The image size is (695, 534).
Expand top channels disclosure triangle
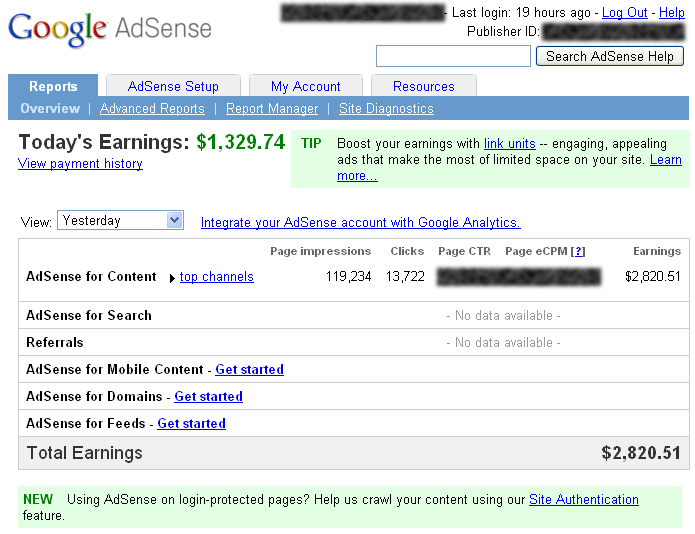(172, 278)
